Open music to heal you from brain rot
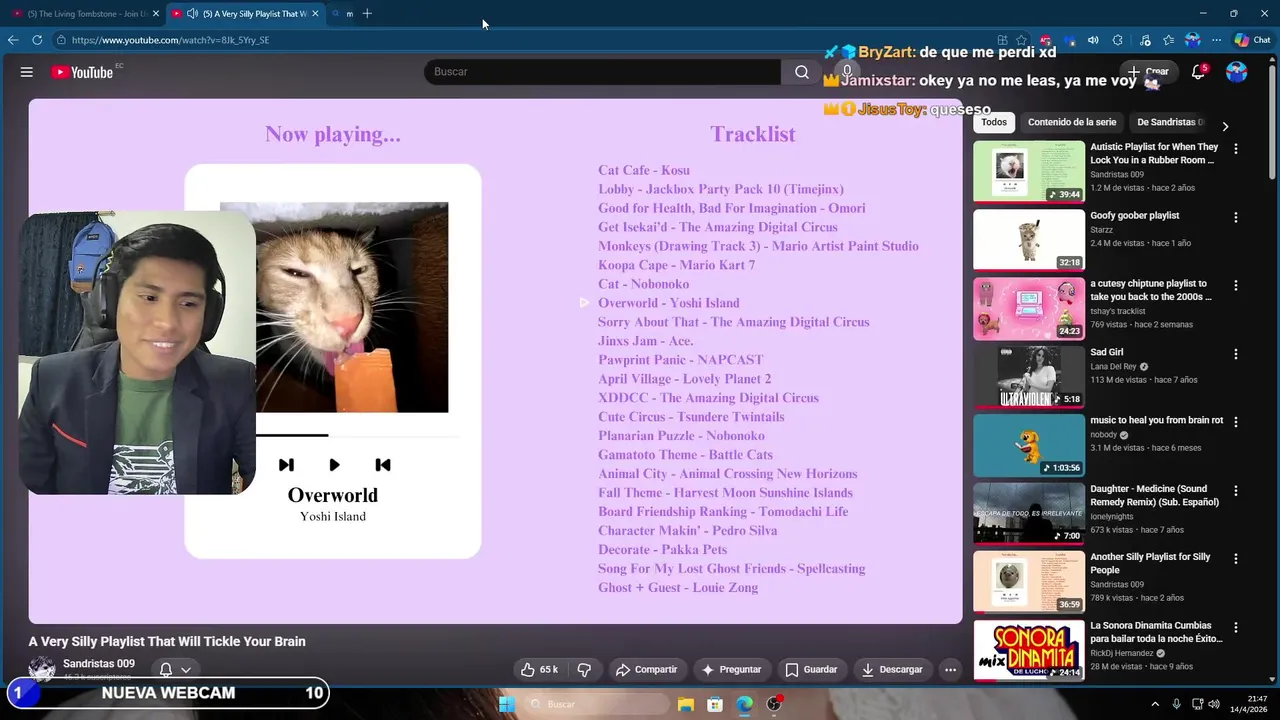 click(1156, 420)
